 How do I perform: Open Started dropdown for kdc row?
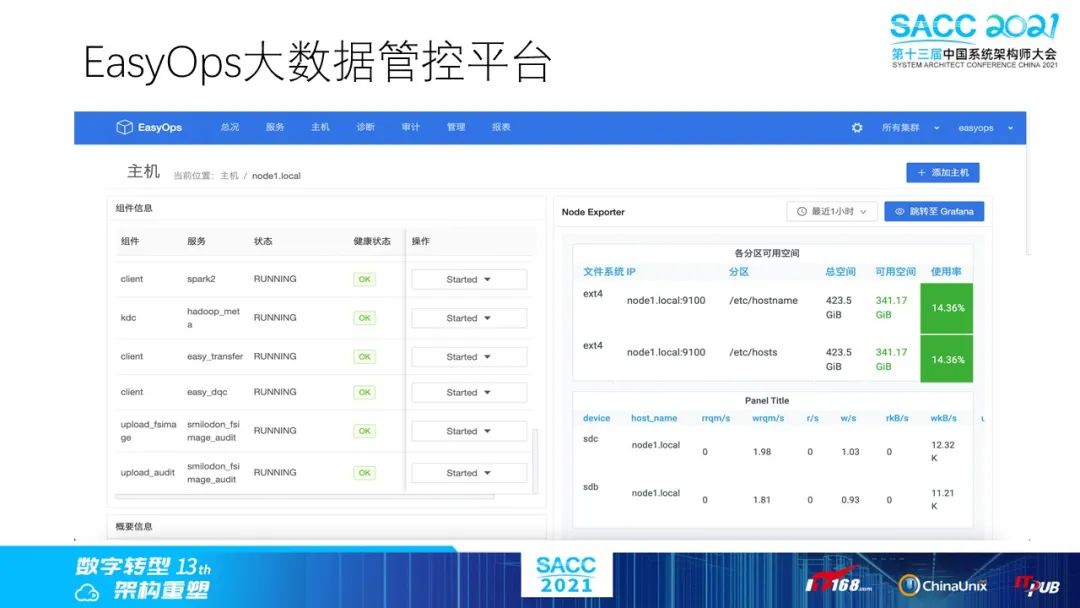469,318
